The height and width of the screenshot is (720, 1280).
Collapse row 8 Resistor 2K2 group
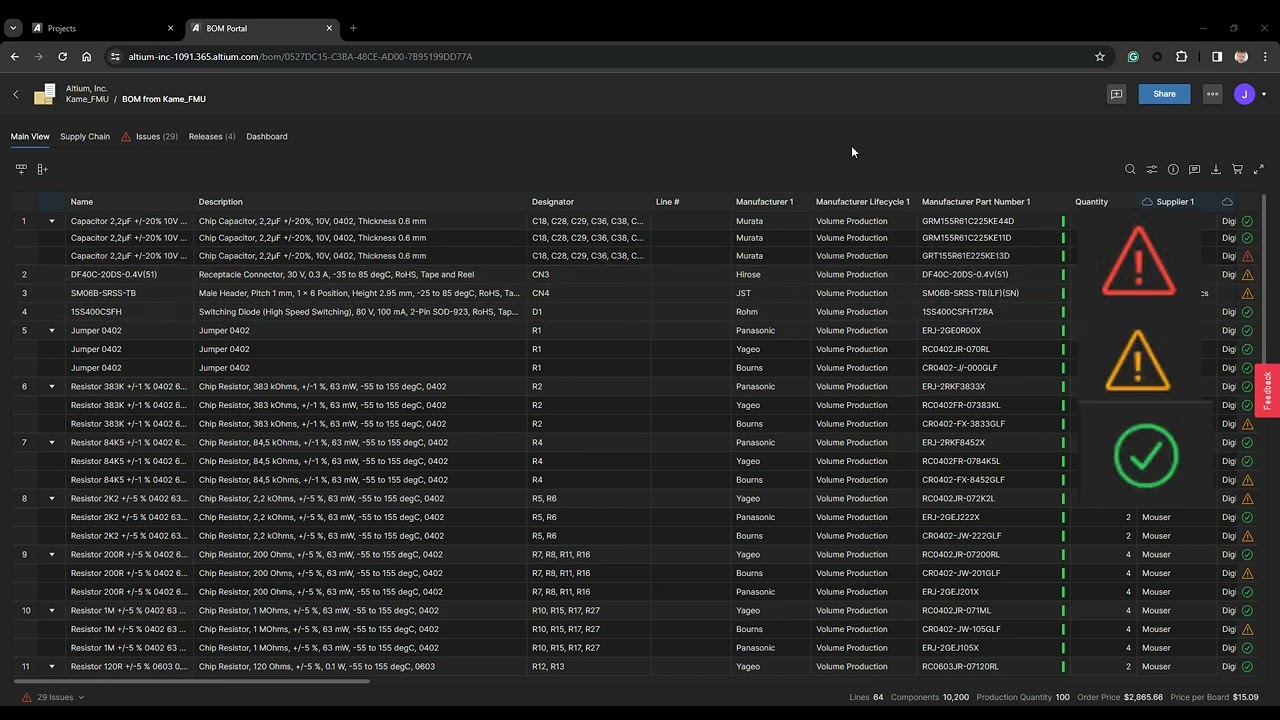[x=52, y=499]
